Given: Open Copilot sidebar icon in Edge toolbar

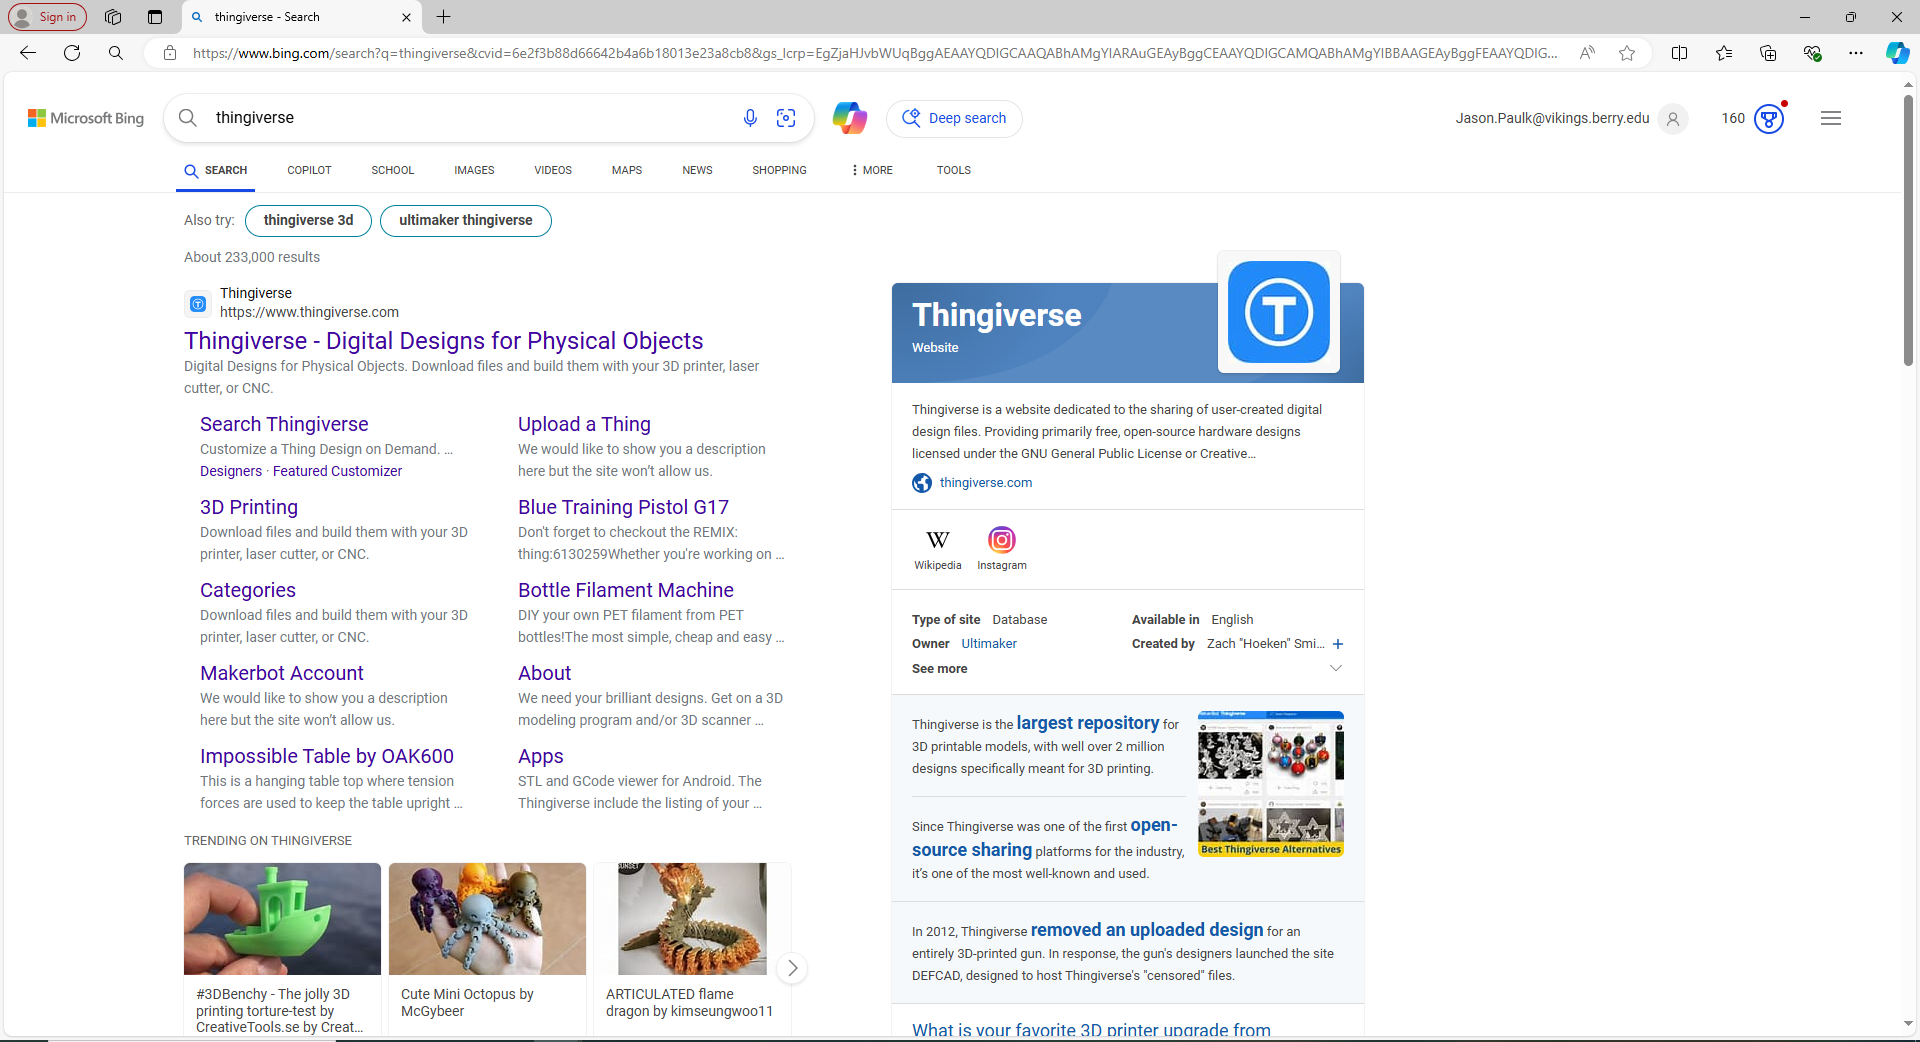Looking at the screenshot, I should (x=1897, y=53).
